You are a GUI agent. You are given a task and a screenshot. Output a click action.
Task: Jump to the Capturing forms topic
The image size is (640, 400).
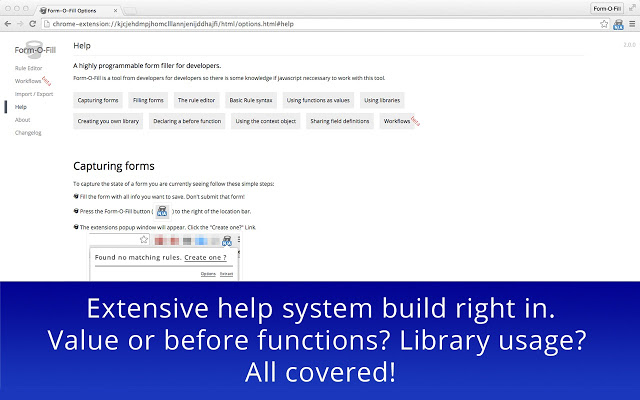pos(98,100)
